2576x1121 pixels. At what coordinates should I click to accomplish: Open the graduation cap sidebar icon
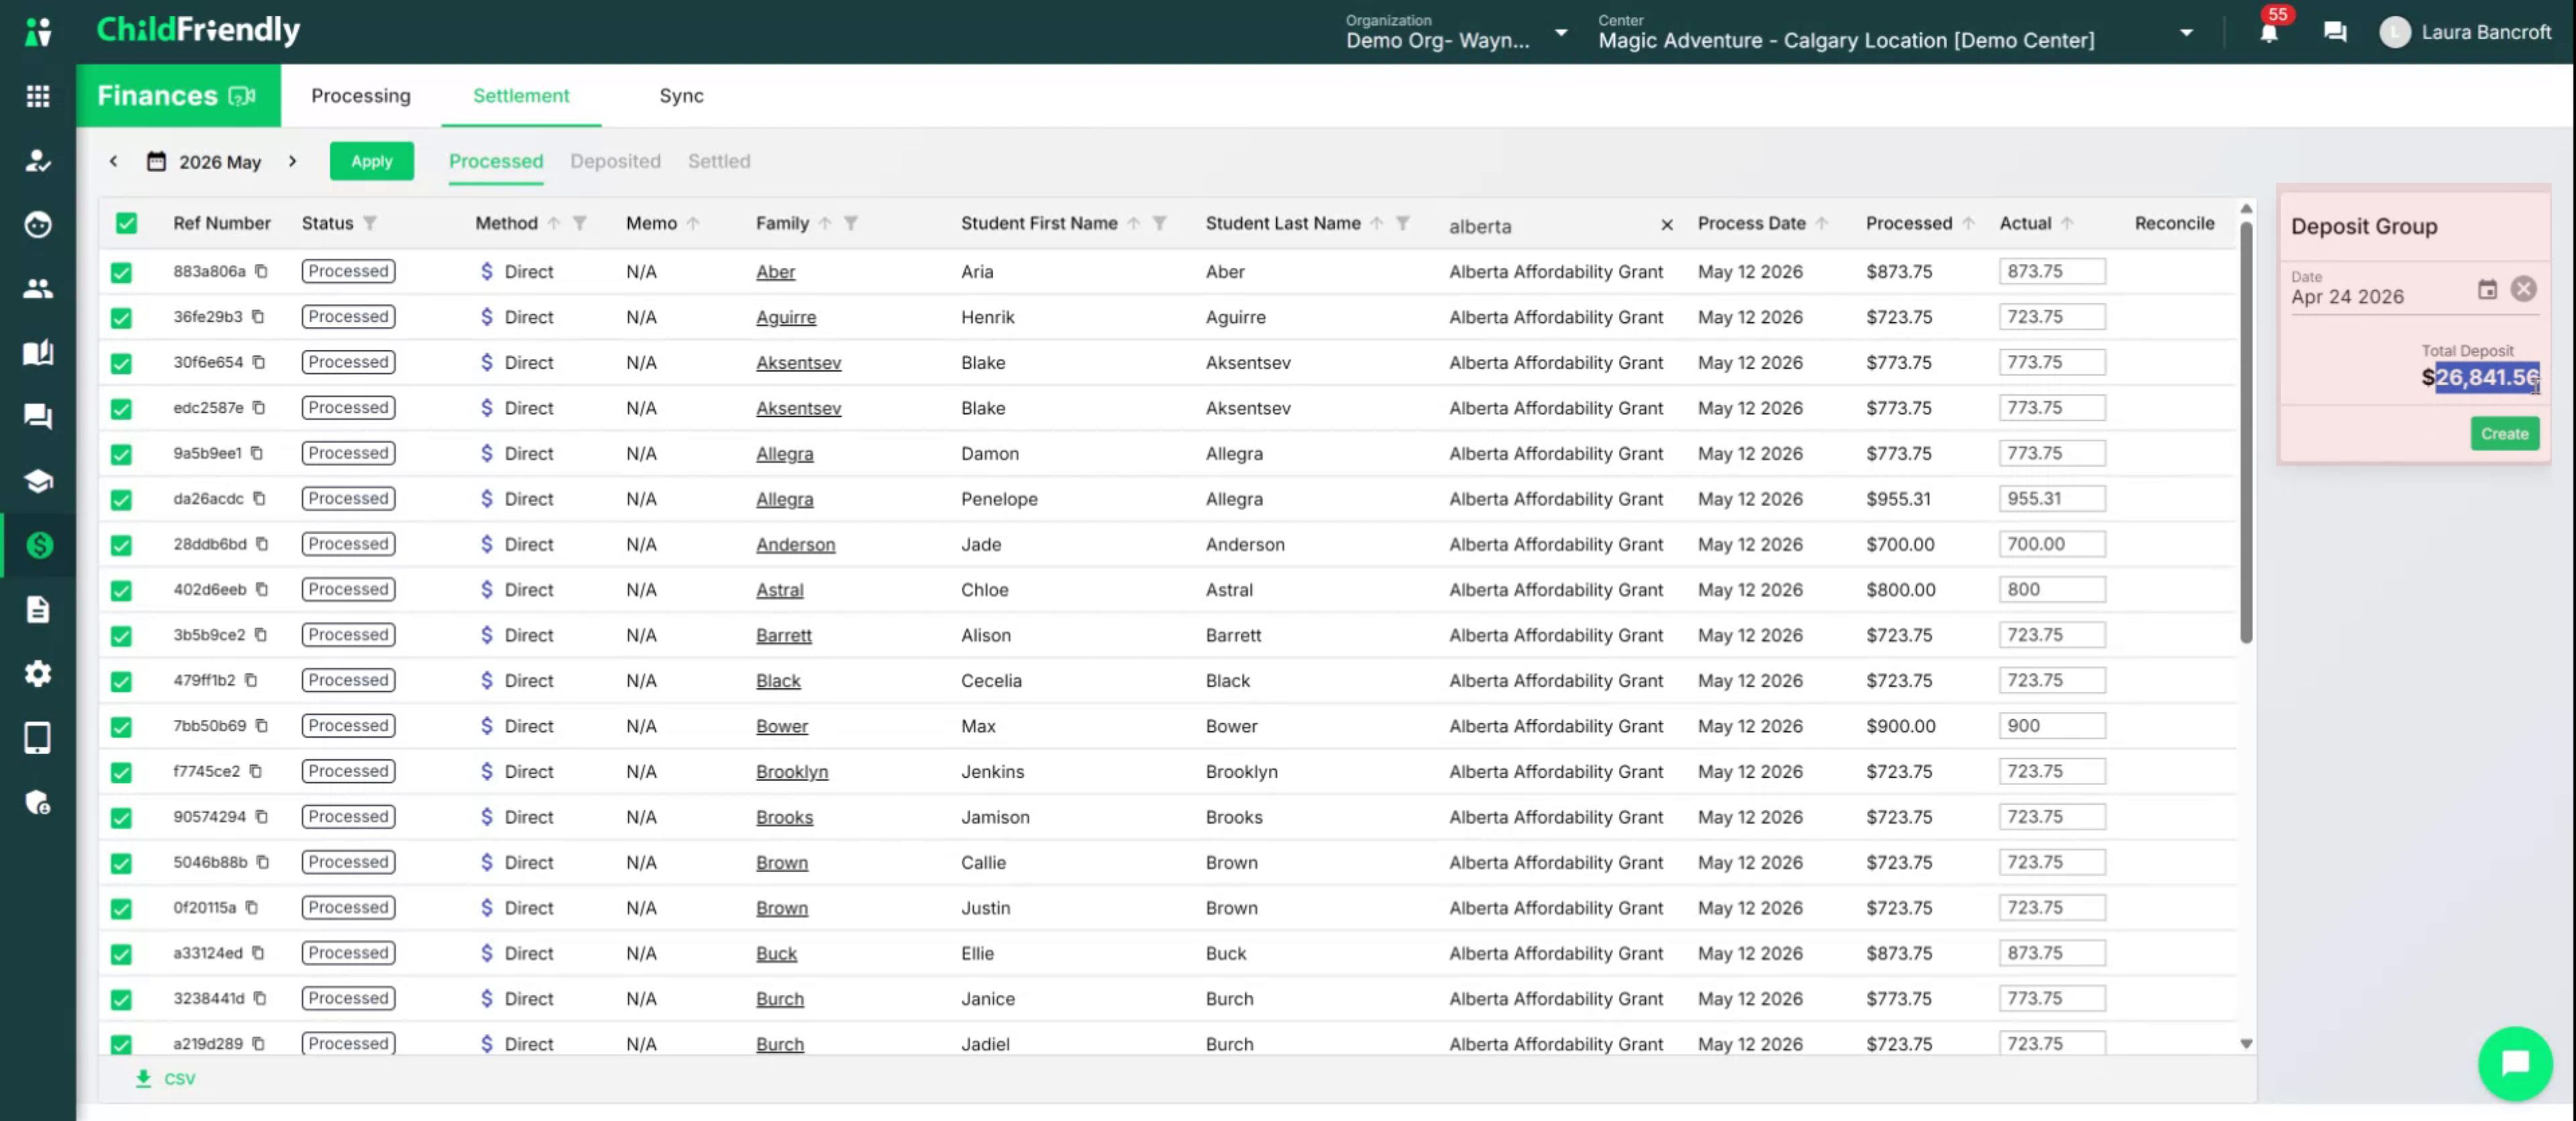click(x=38, y=481)
